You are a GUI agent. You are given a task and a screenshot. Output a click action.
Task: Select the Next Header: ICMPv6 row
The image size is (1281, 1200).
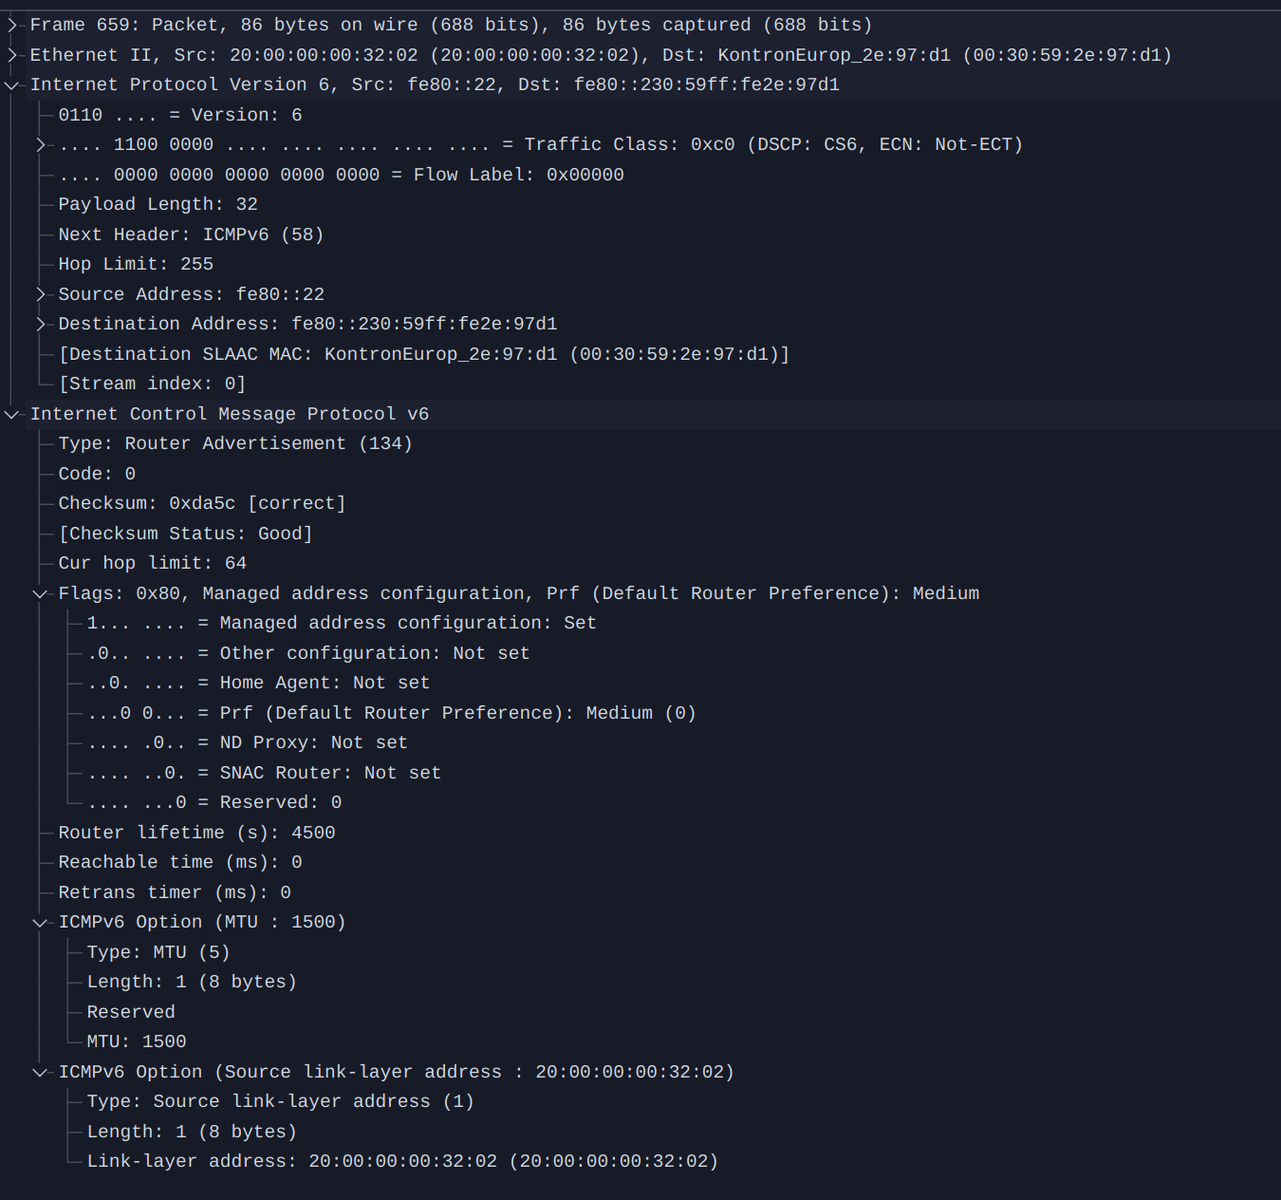click(x=191, y=234)
